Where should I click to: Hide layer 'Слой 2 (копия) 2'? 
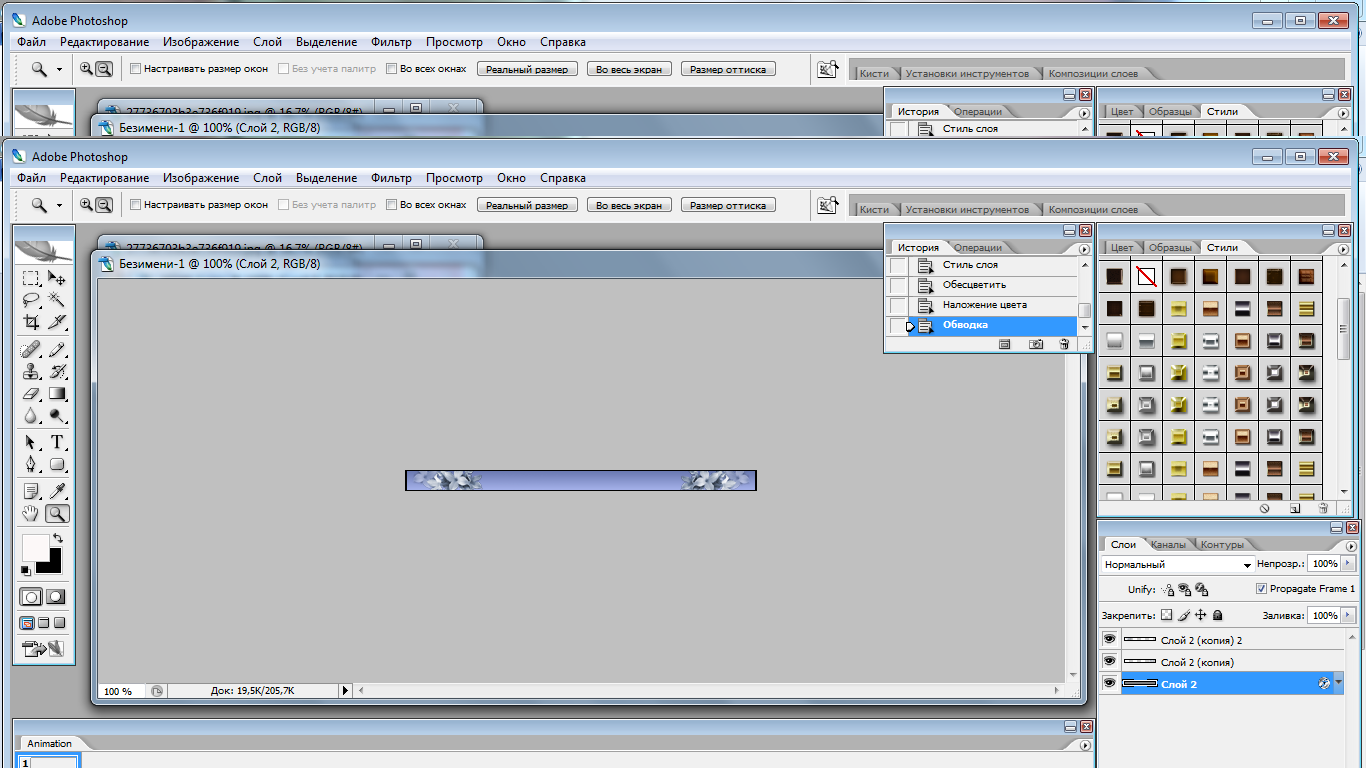pyautogui.click(x=1109, y=640)
